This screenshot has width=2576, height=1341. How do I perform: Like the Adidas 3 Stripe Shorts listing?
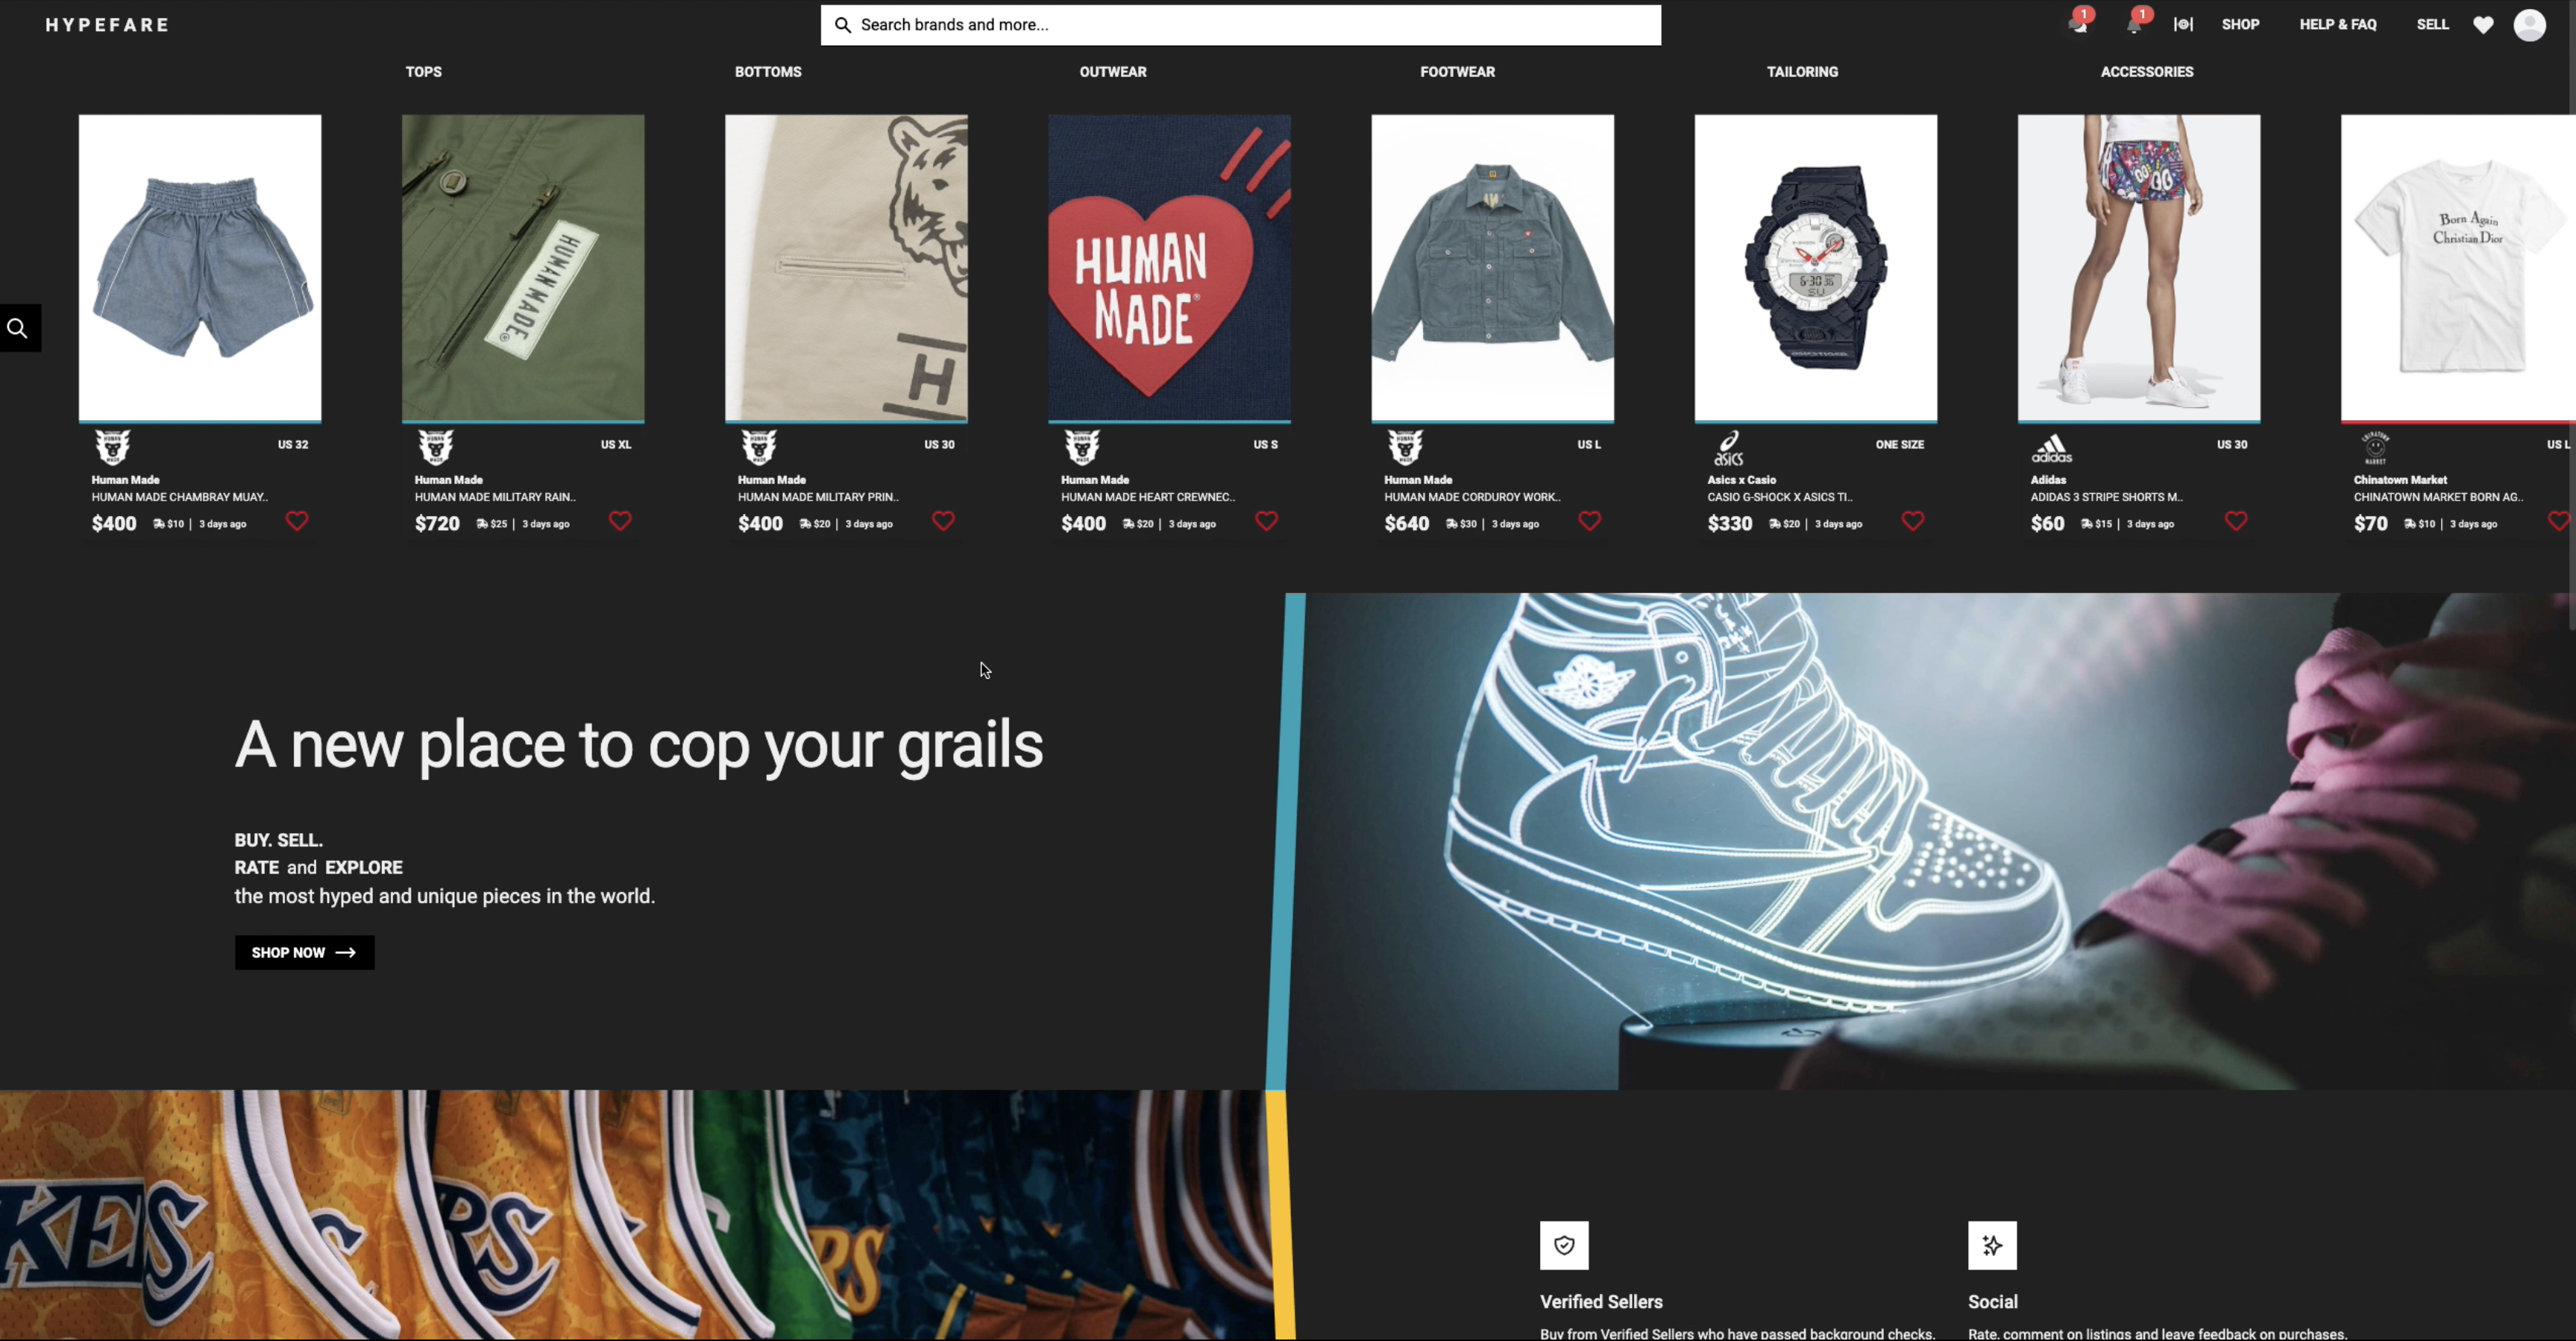click(x=2236, y=521)
